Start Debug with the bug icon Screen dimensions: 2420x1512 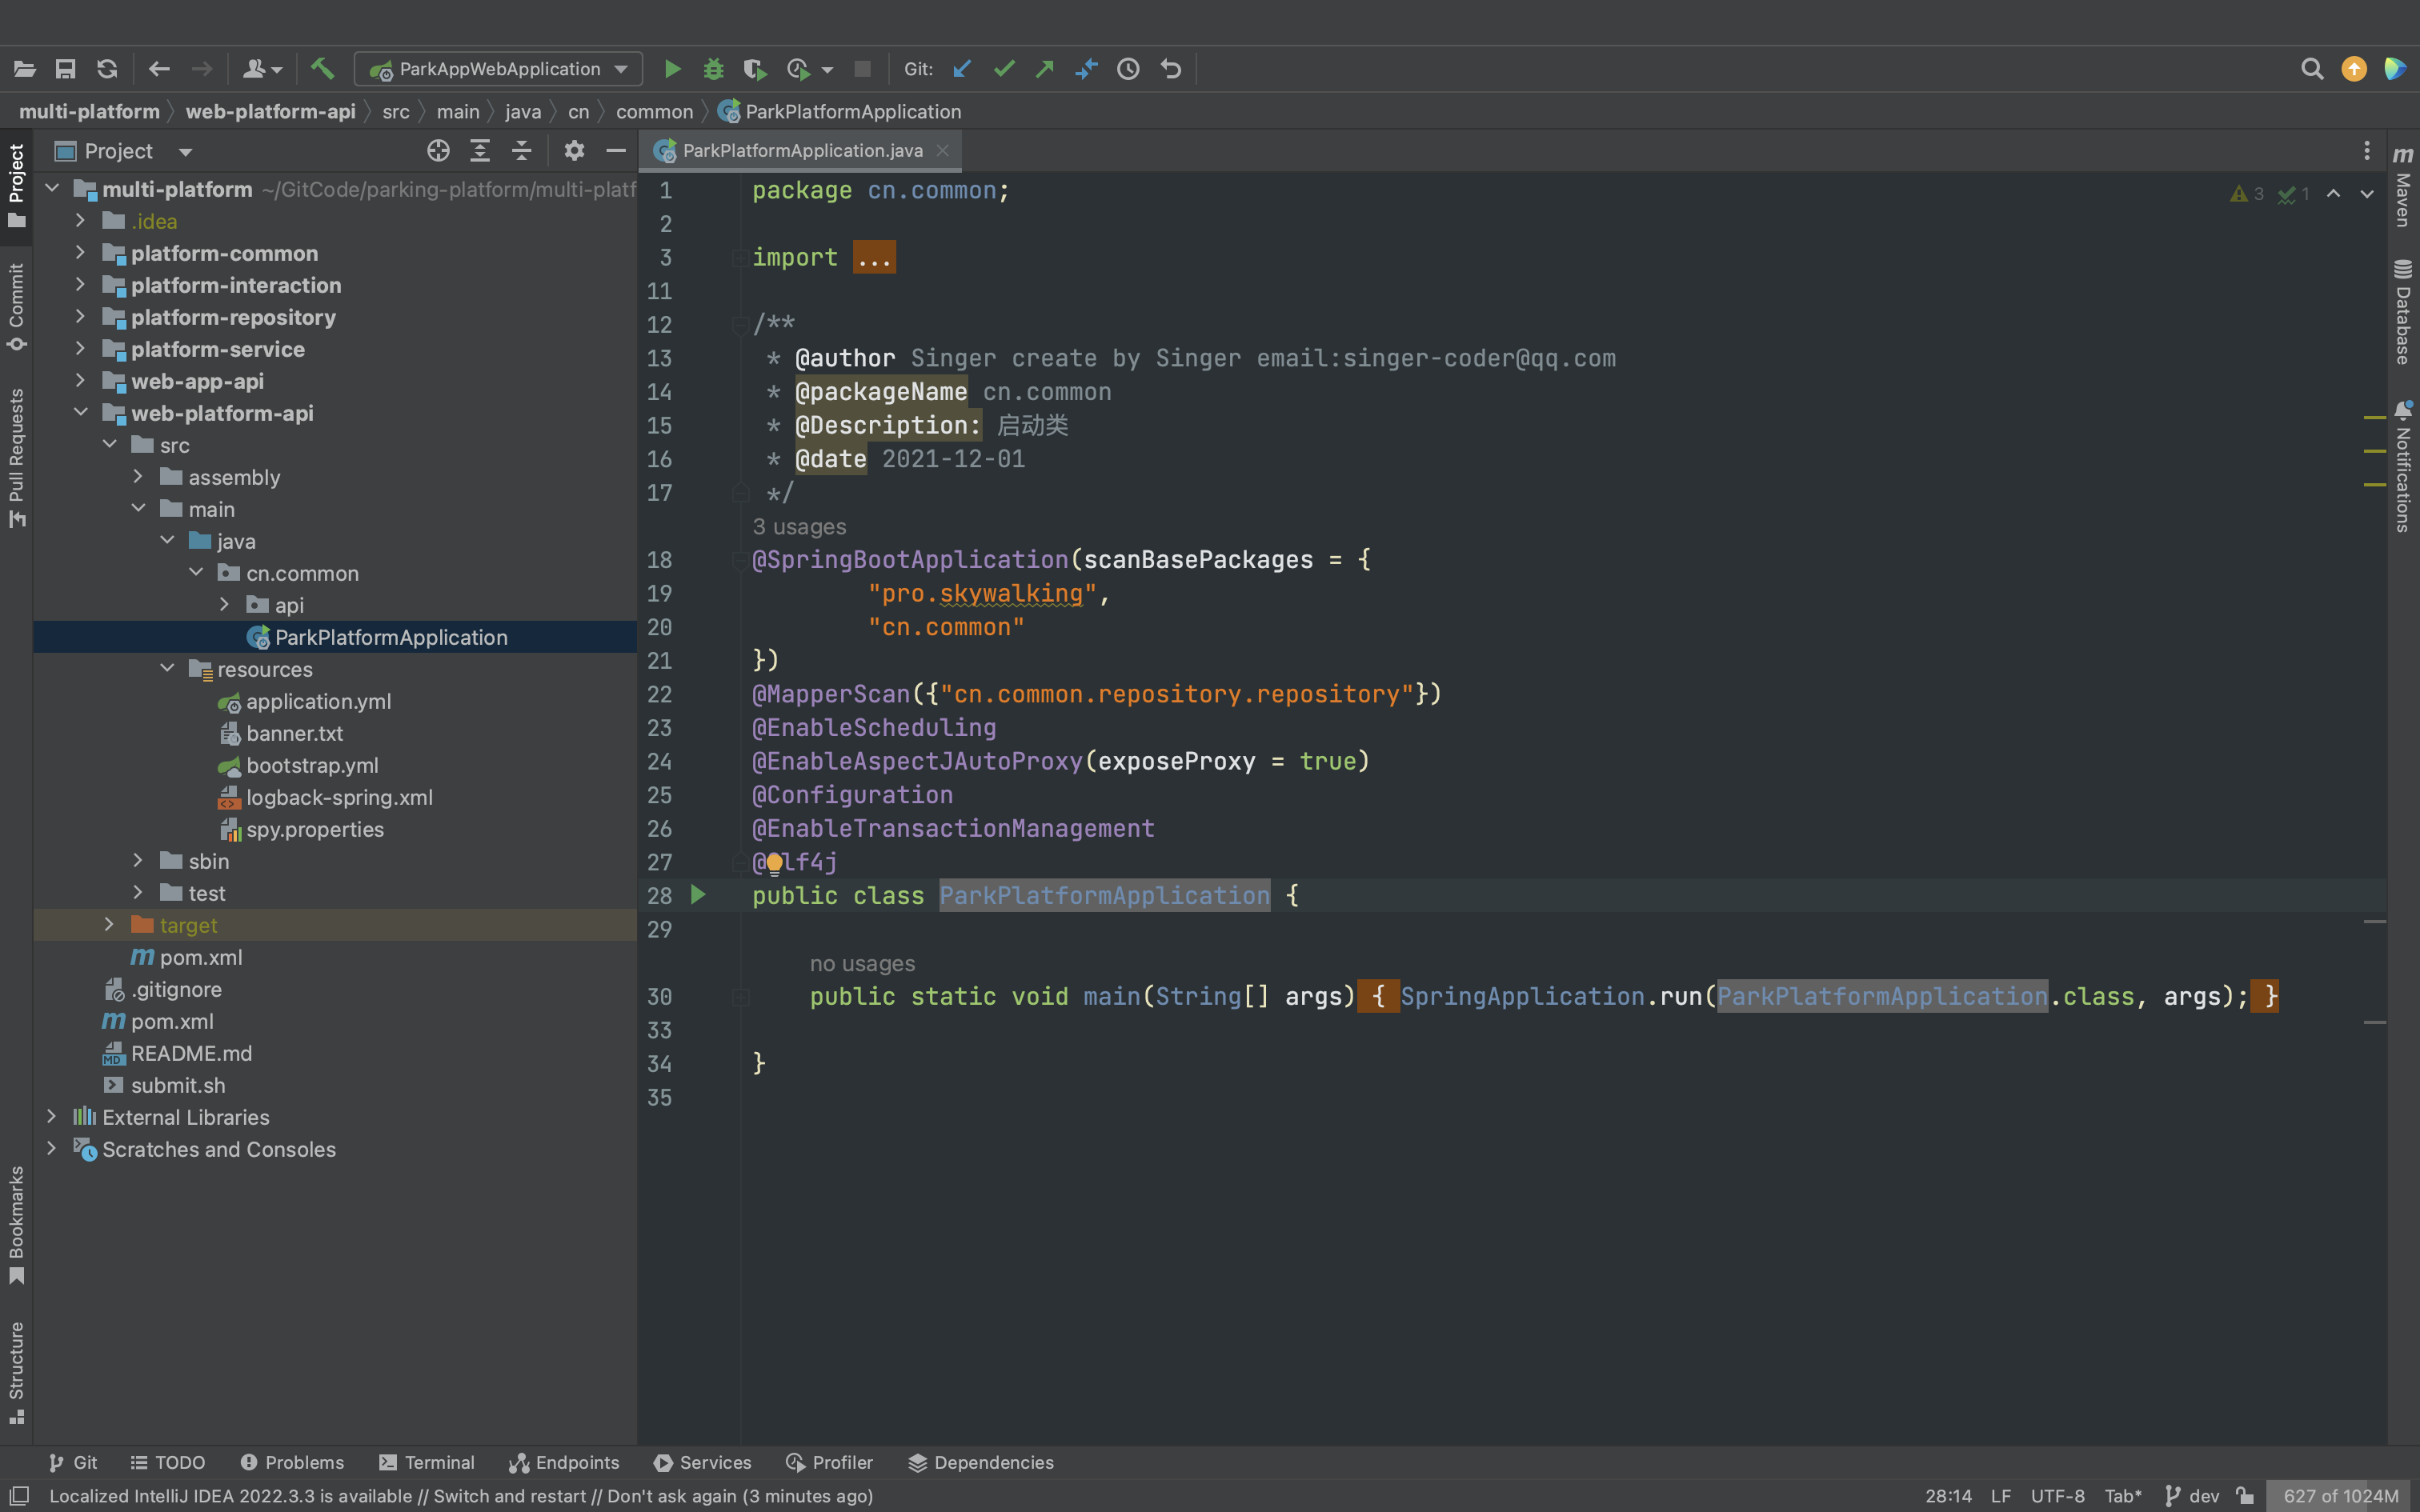point(713,69)
